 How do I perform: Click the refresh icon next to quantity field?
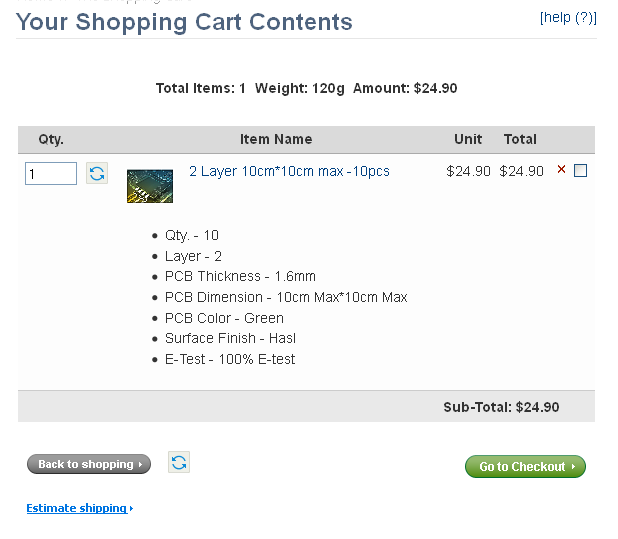click(x=97, y=173)
